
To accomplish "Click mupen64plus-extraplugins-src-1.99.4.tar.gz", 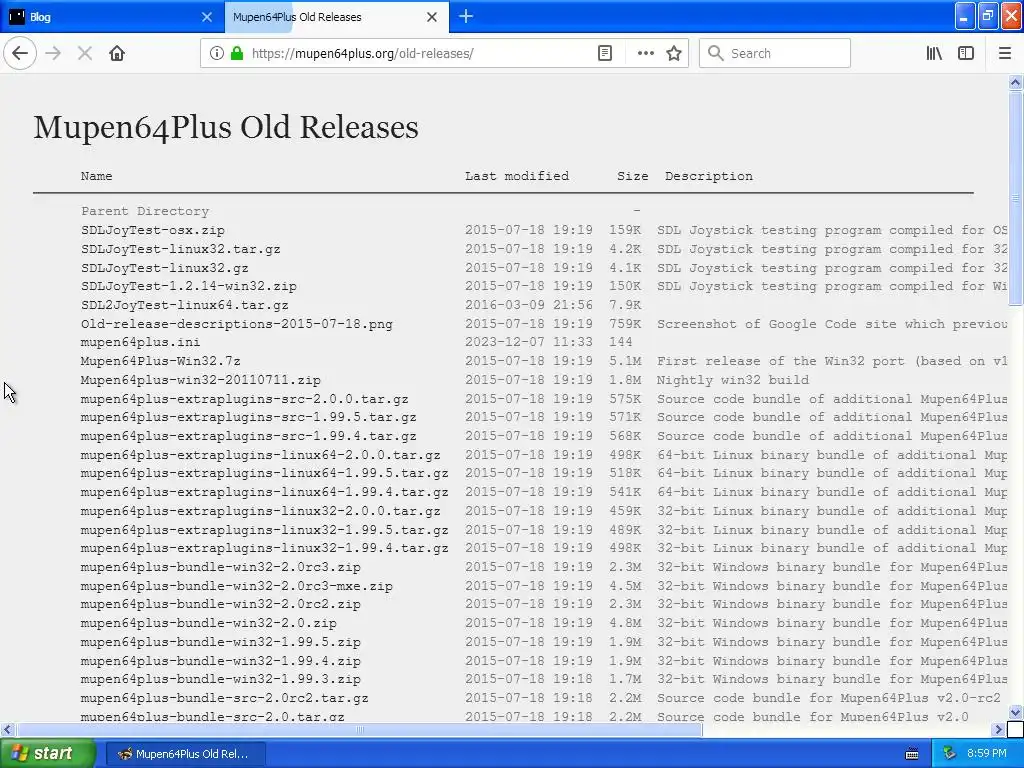I will 249,436.
